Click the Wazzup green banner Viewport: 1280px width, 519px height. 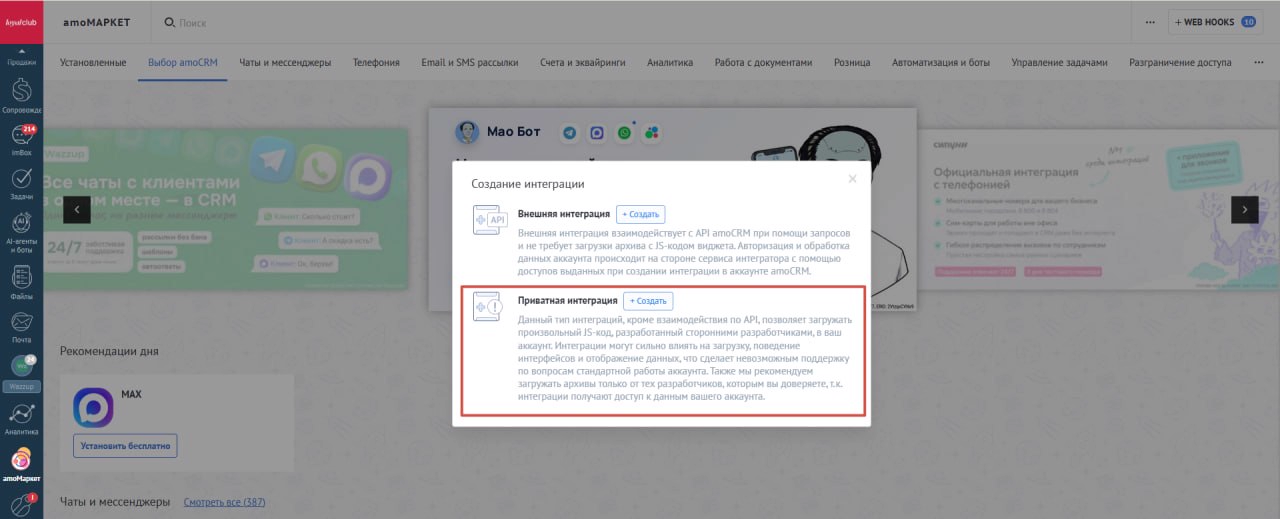[225, 209]
